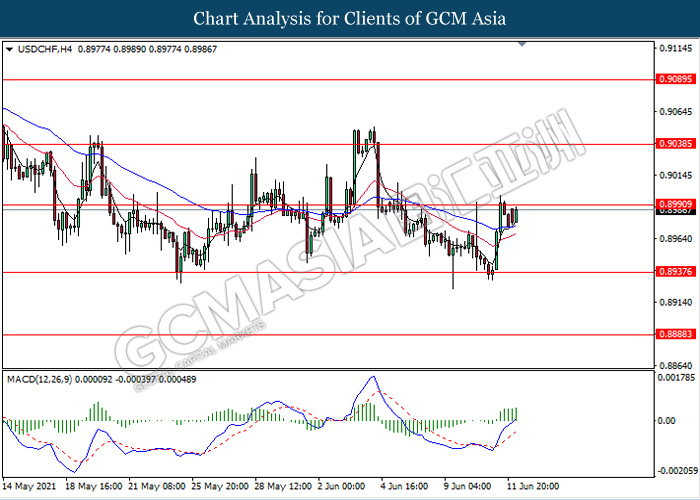Click the 2 Jun 00:00 date label
This screenshot has height=500, width=700.
pos(342,487)
